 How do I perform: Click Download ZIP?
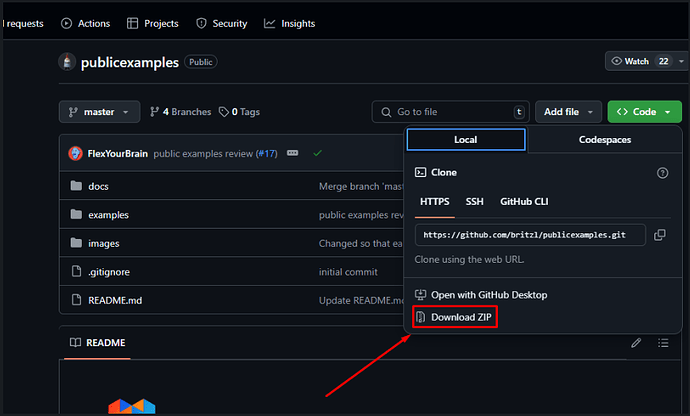(x=454, y=317)
